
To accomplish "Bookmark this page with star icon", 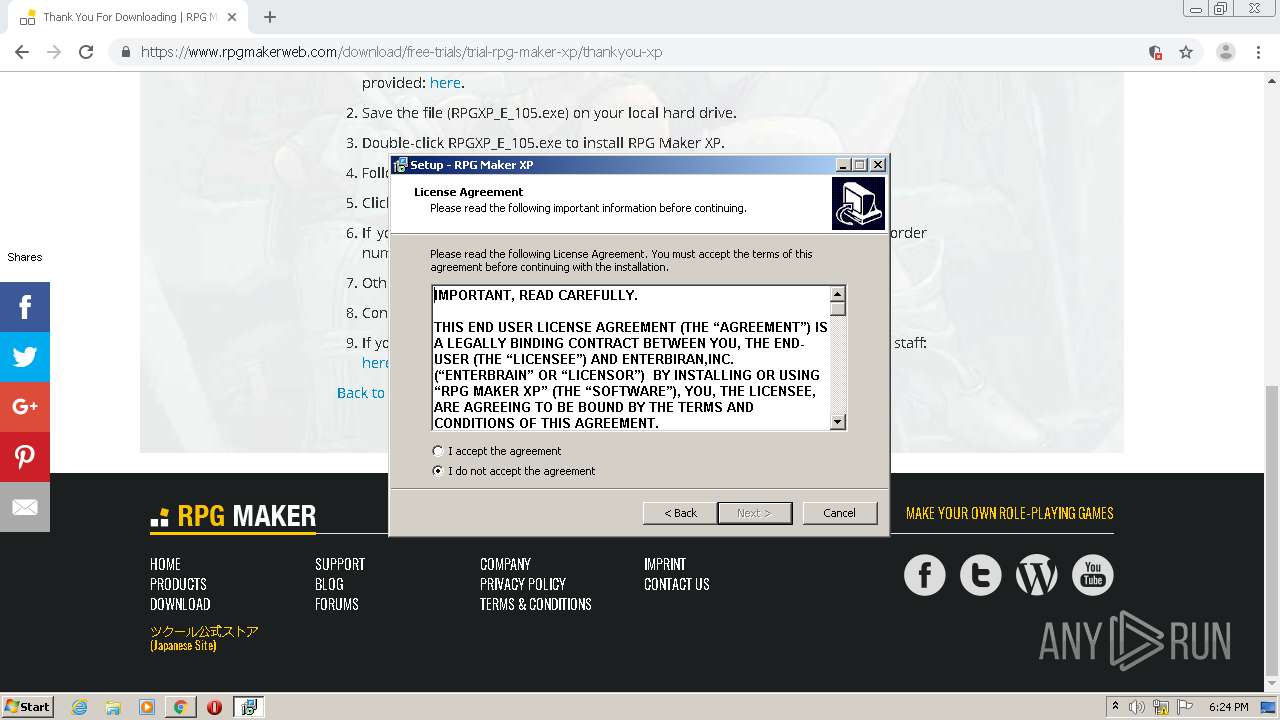I will tap(1186, 52).
